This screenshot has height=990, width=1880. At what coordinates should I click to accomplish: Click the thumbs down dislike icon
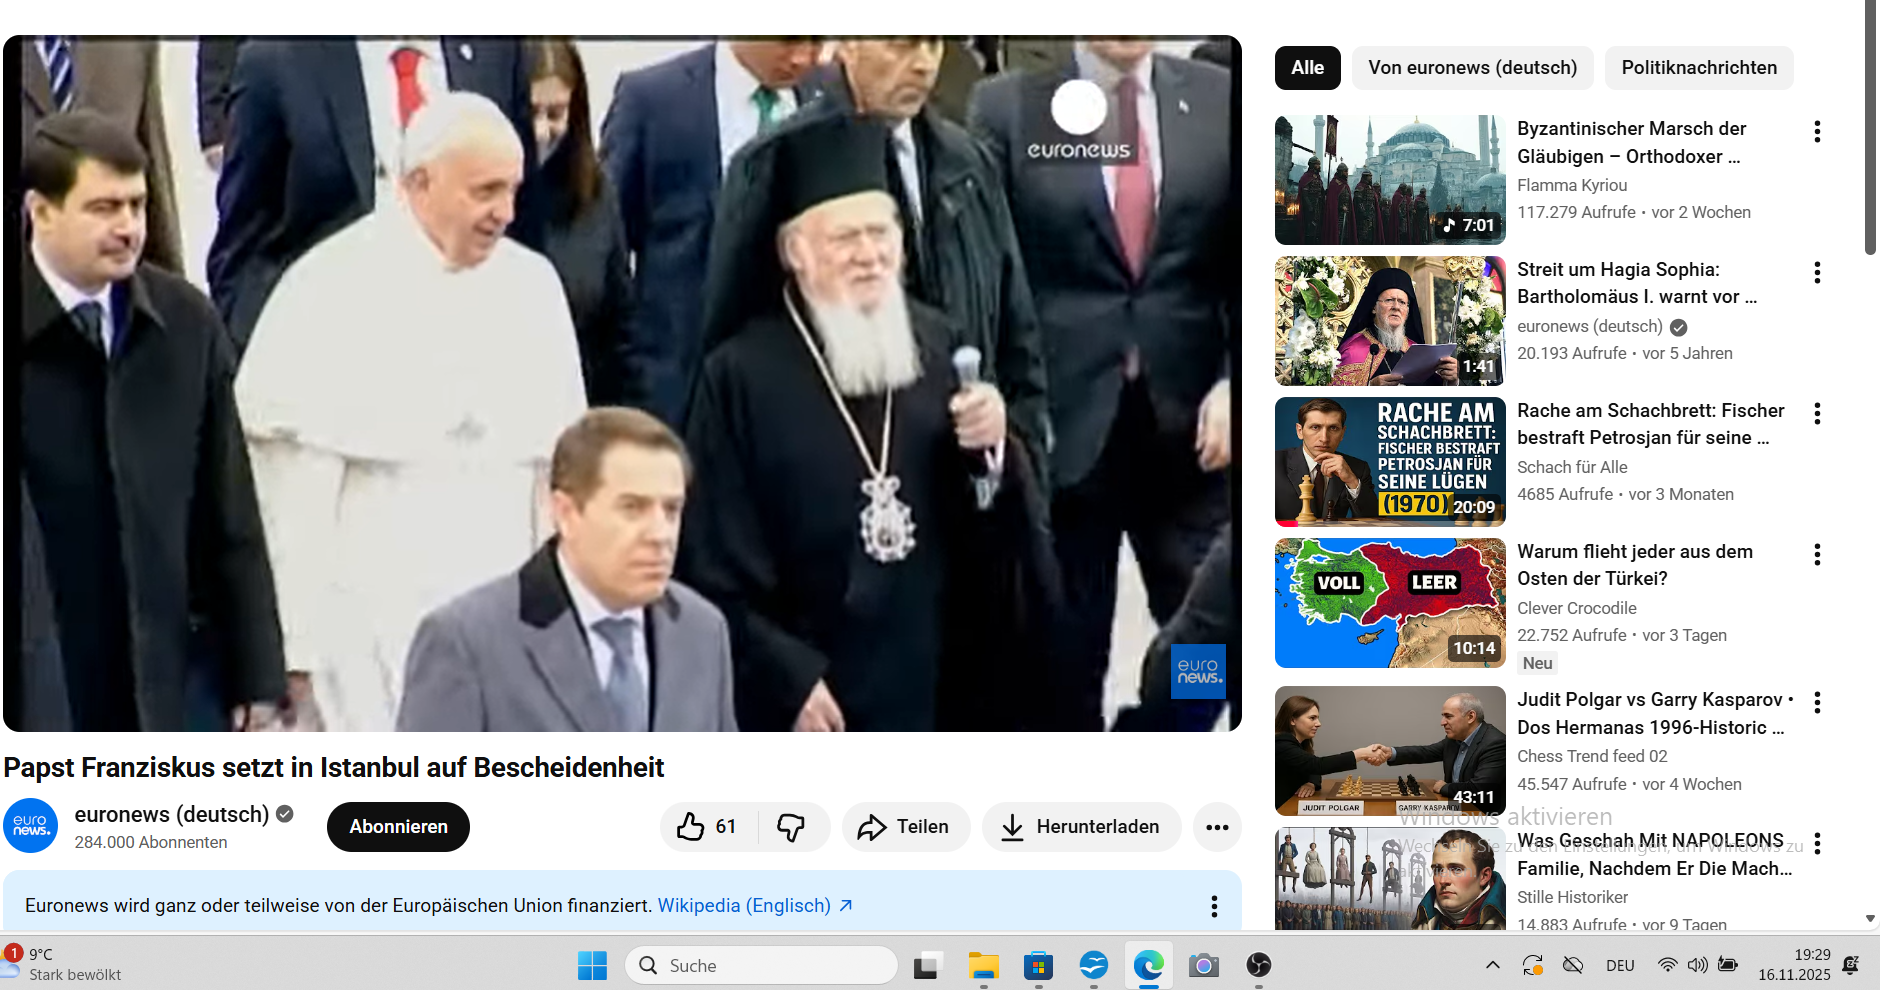coord(791,827)
